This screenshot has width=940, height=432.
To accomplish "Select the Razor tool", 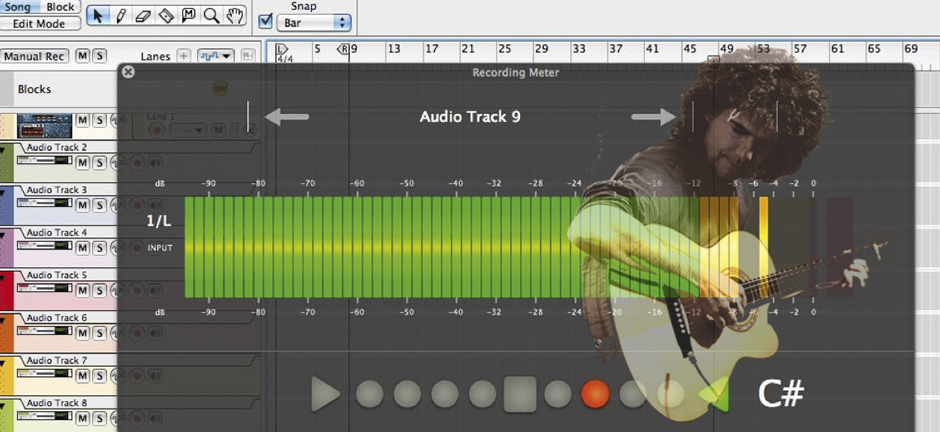I will (x=166, y=16).
